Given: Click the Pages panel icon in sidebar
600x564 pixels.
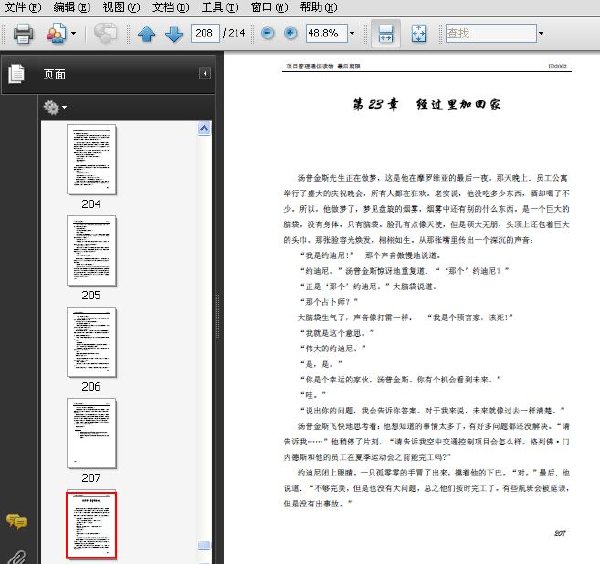Looking at the screenshot, I should tap(16, 73).
